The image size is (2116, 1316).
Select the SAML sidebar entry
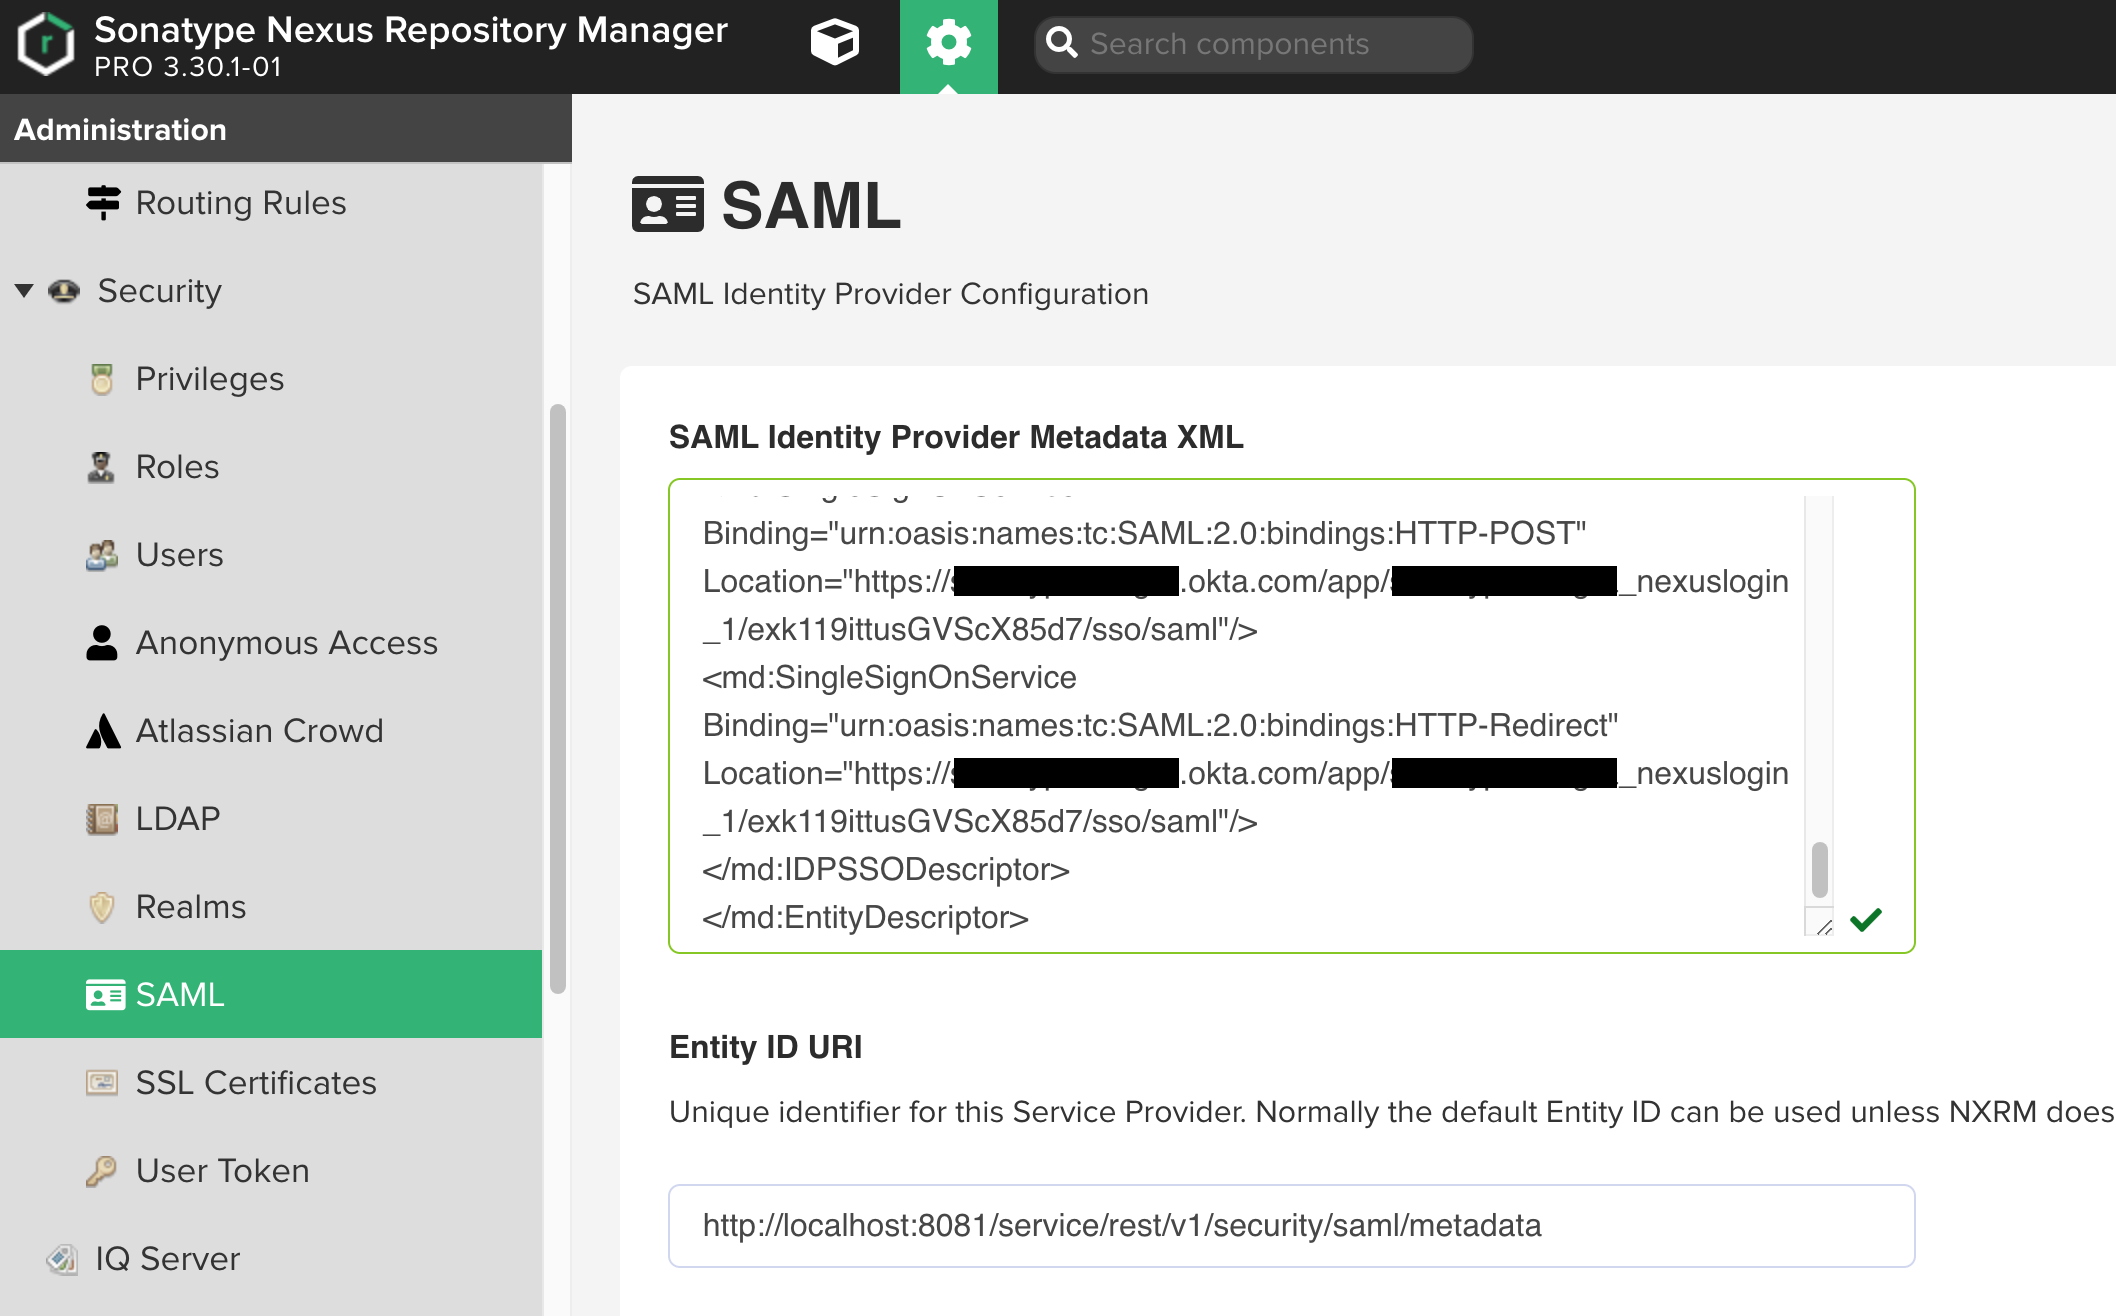tap(180, 995)
